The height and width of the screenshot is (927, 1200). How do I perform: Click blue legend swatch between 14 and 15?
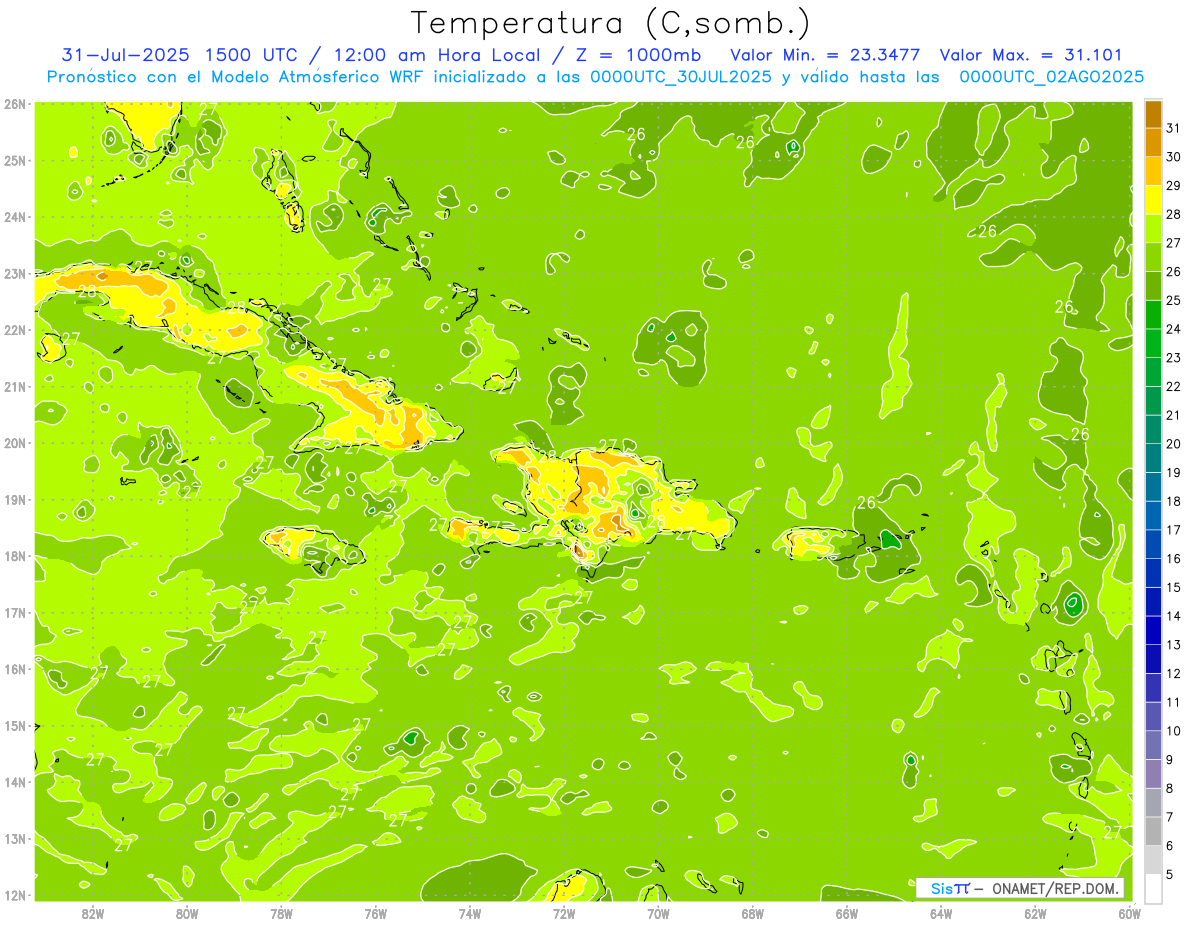[x=1153, y=602]
